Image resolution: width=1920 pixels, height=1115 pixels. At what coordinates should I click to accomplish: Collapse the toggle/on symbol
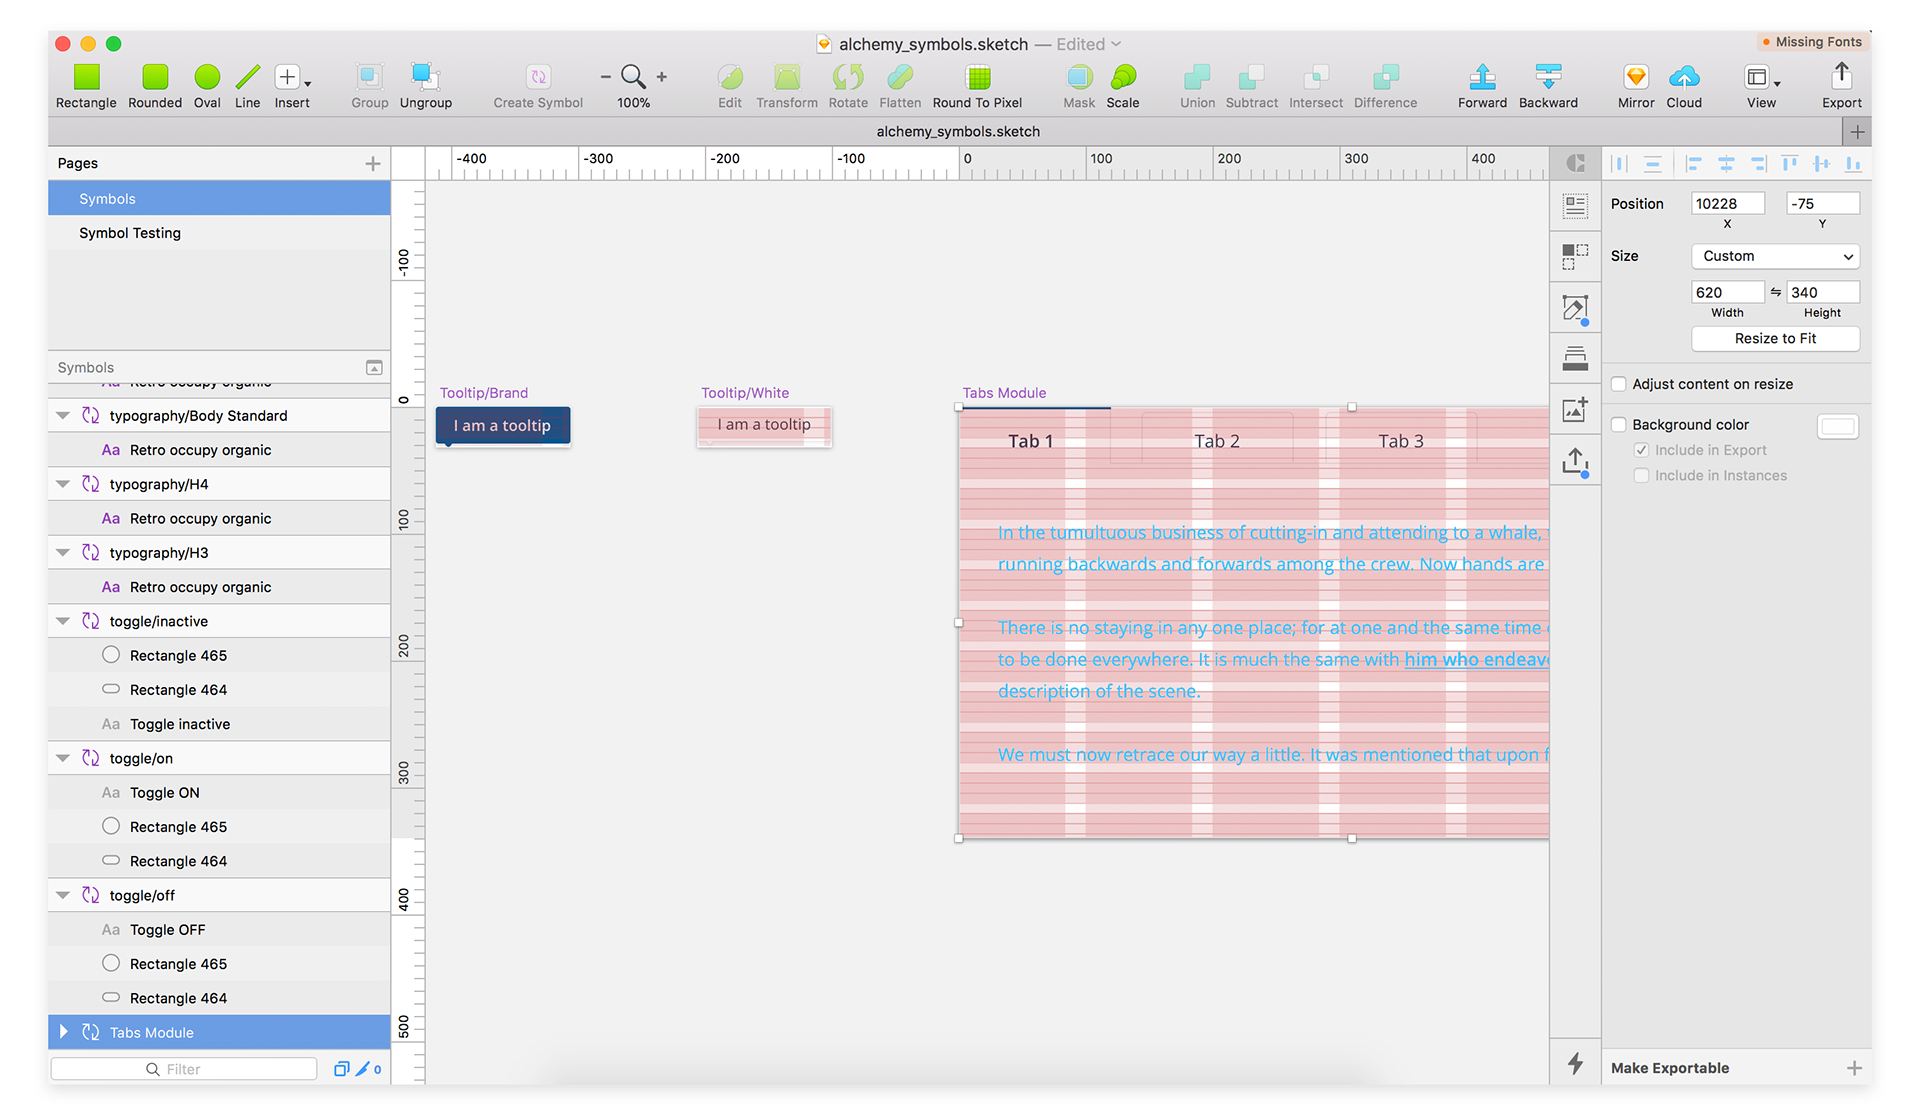pyautogui.click(x=63, y=758)
